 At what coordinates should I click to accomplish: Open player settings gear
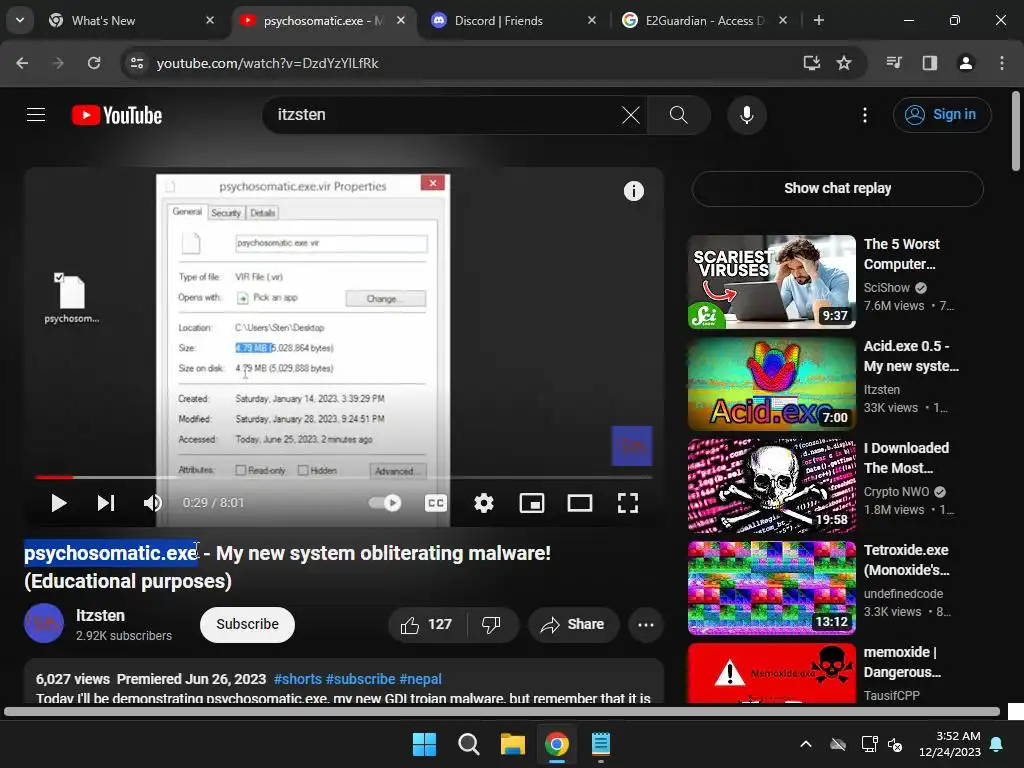pos(484,503)
